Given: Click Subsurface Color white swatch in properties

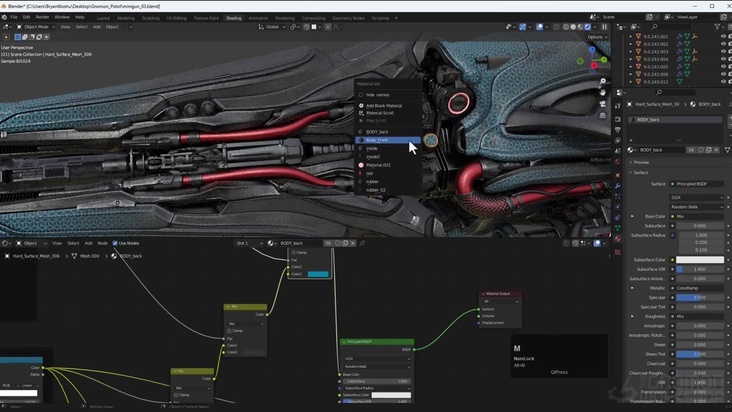Looking at the screenshot, I should click(700, 259).
